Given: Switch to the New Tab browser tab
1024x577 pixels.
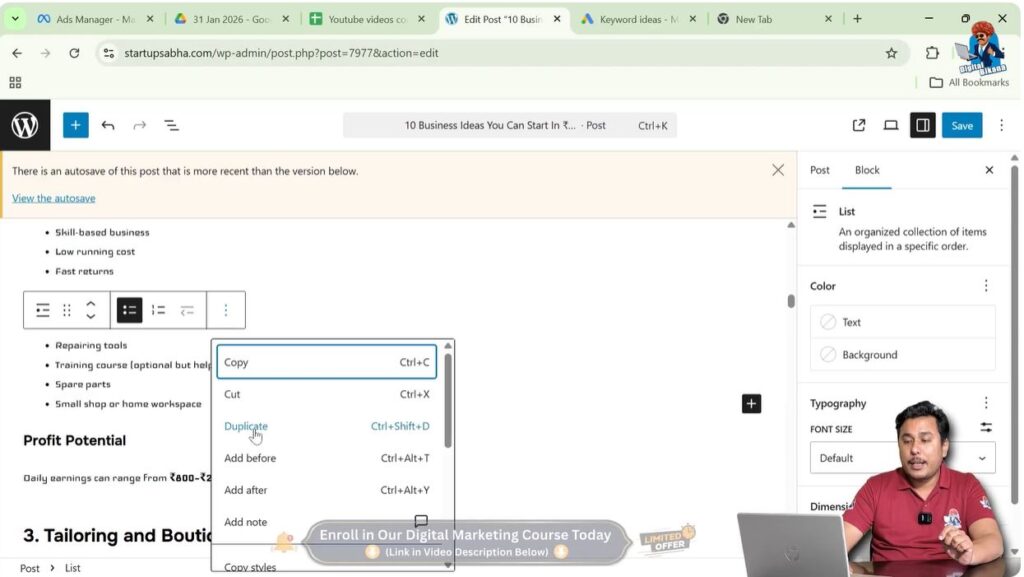Looking at the screenshot, I should click(x=775, y=19).
